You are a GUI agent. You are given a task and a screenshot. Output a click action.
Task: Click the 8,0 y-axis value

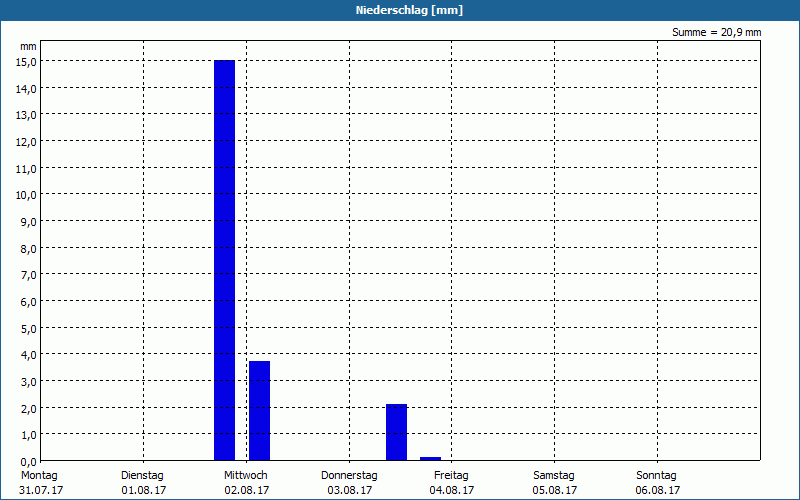(28, 248)
